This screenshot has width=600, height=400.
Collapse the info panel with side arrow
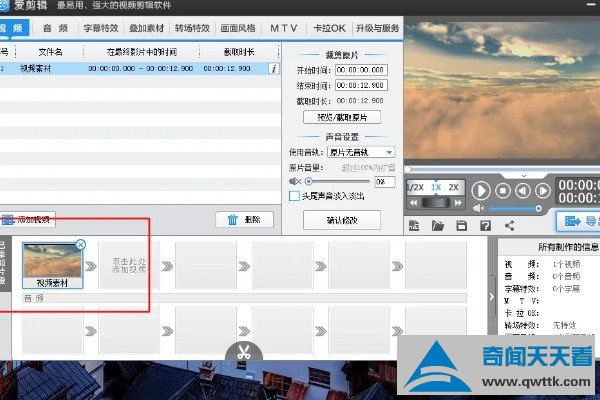tap(491, 296)
